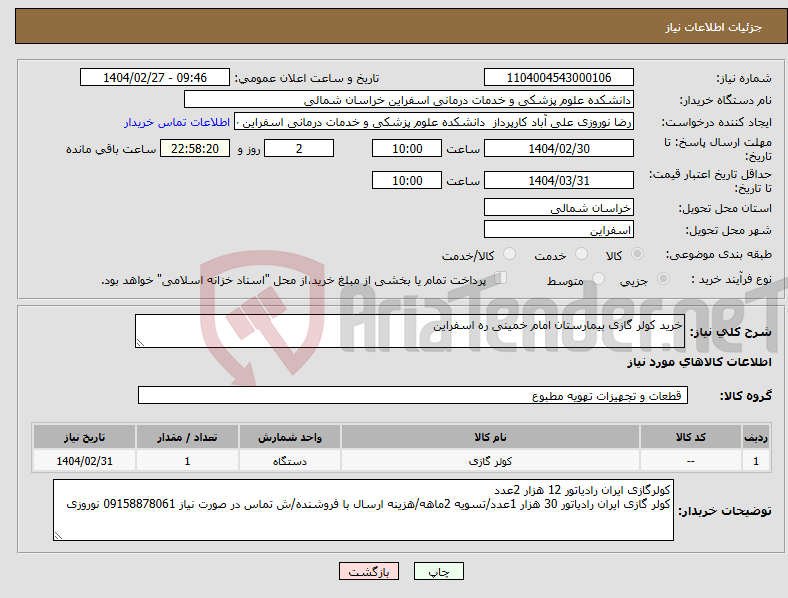This screenshot has width=788, height=598.
Task: Click the کولر گازی item name cell
Action: click(x=490, y=461)
